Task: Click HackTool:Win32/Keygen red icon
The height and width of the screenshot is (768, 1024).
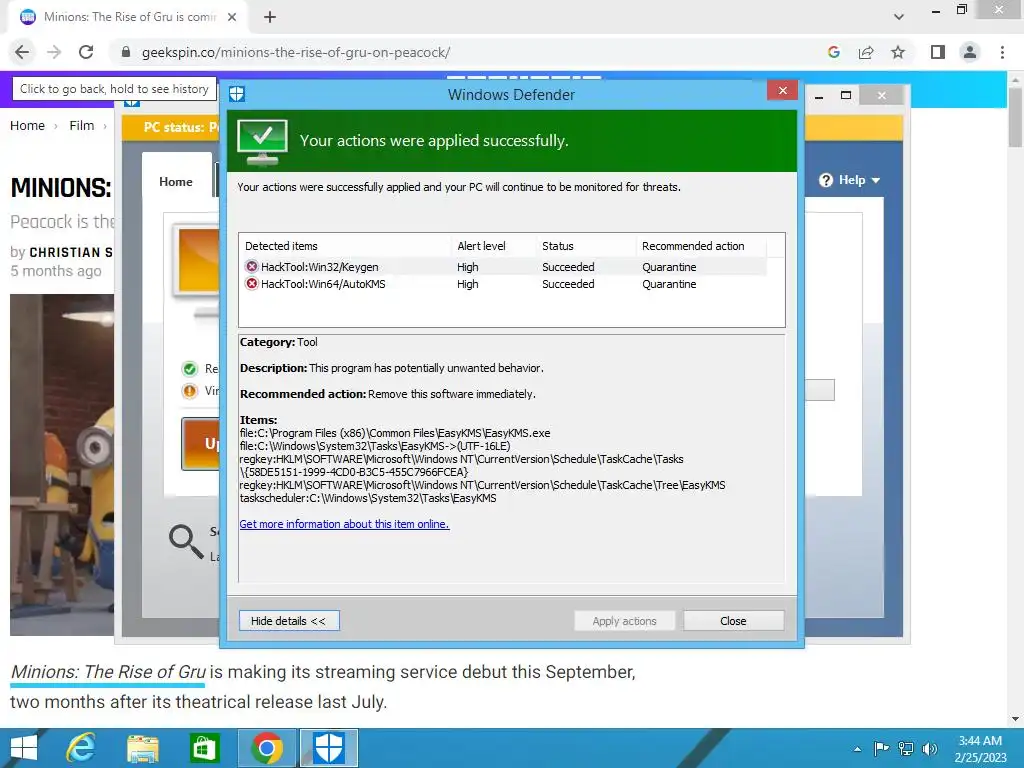Action: pyautogui.click(x=251, y=266)
